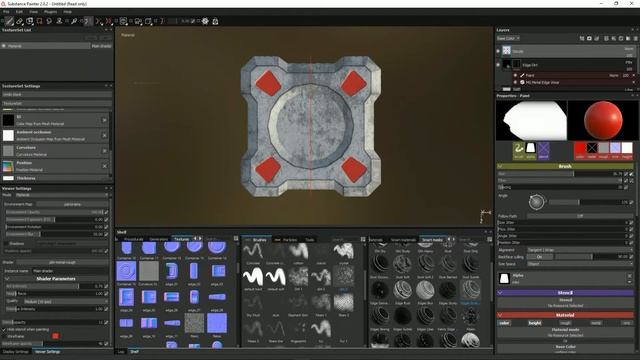Click the brush angle dial
The width and height of the screenshot is (640, 360).
click(536, 202)
